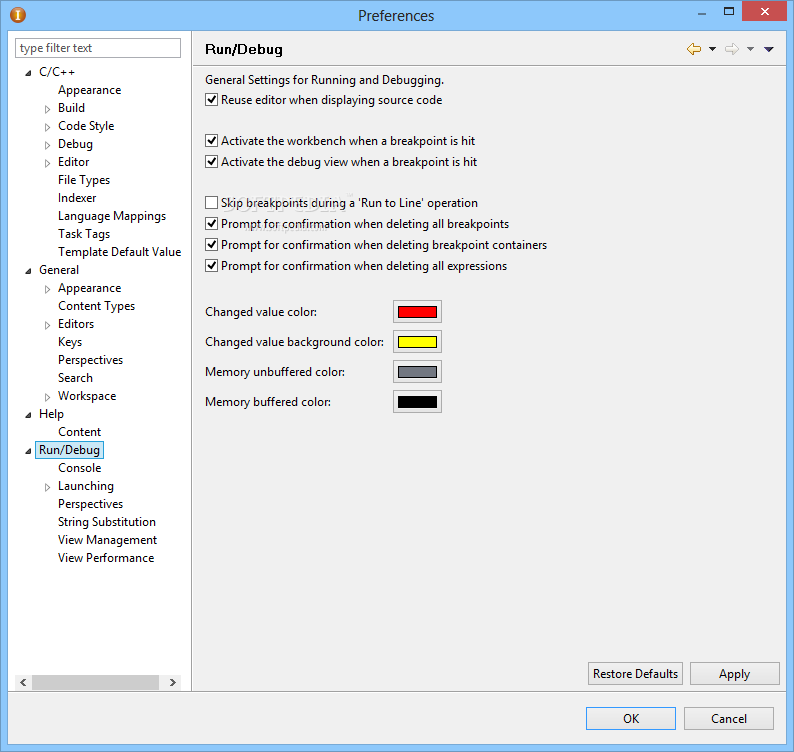Maximize the Preferences window
This screenshot has height=752, width=794.
[x=729, y=11]
